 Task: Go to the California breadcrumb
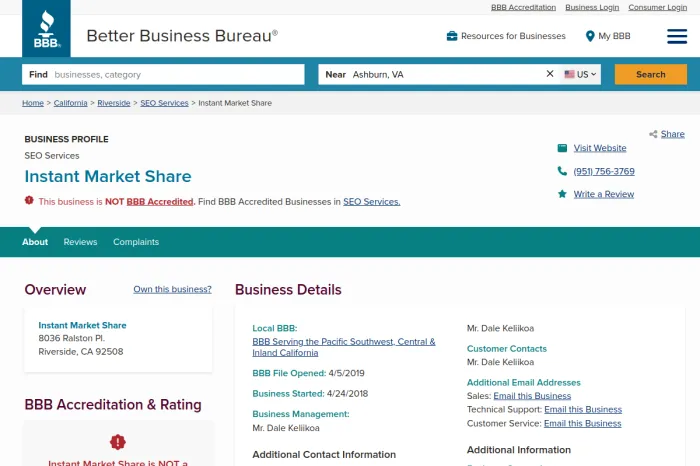coord(71,103)
